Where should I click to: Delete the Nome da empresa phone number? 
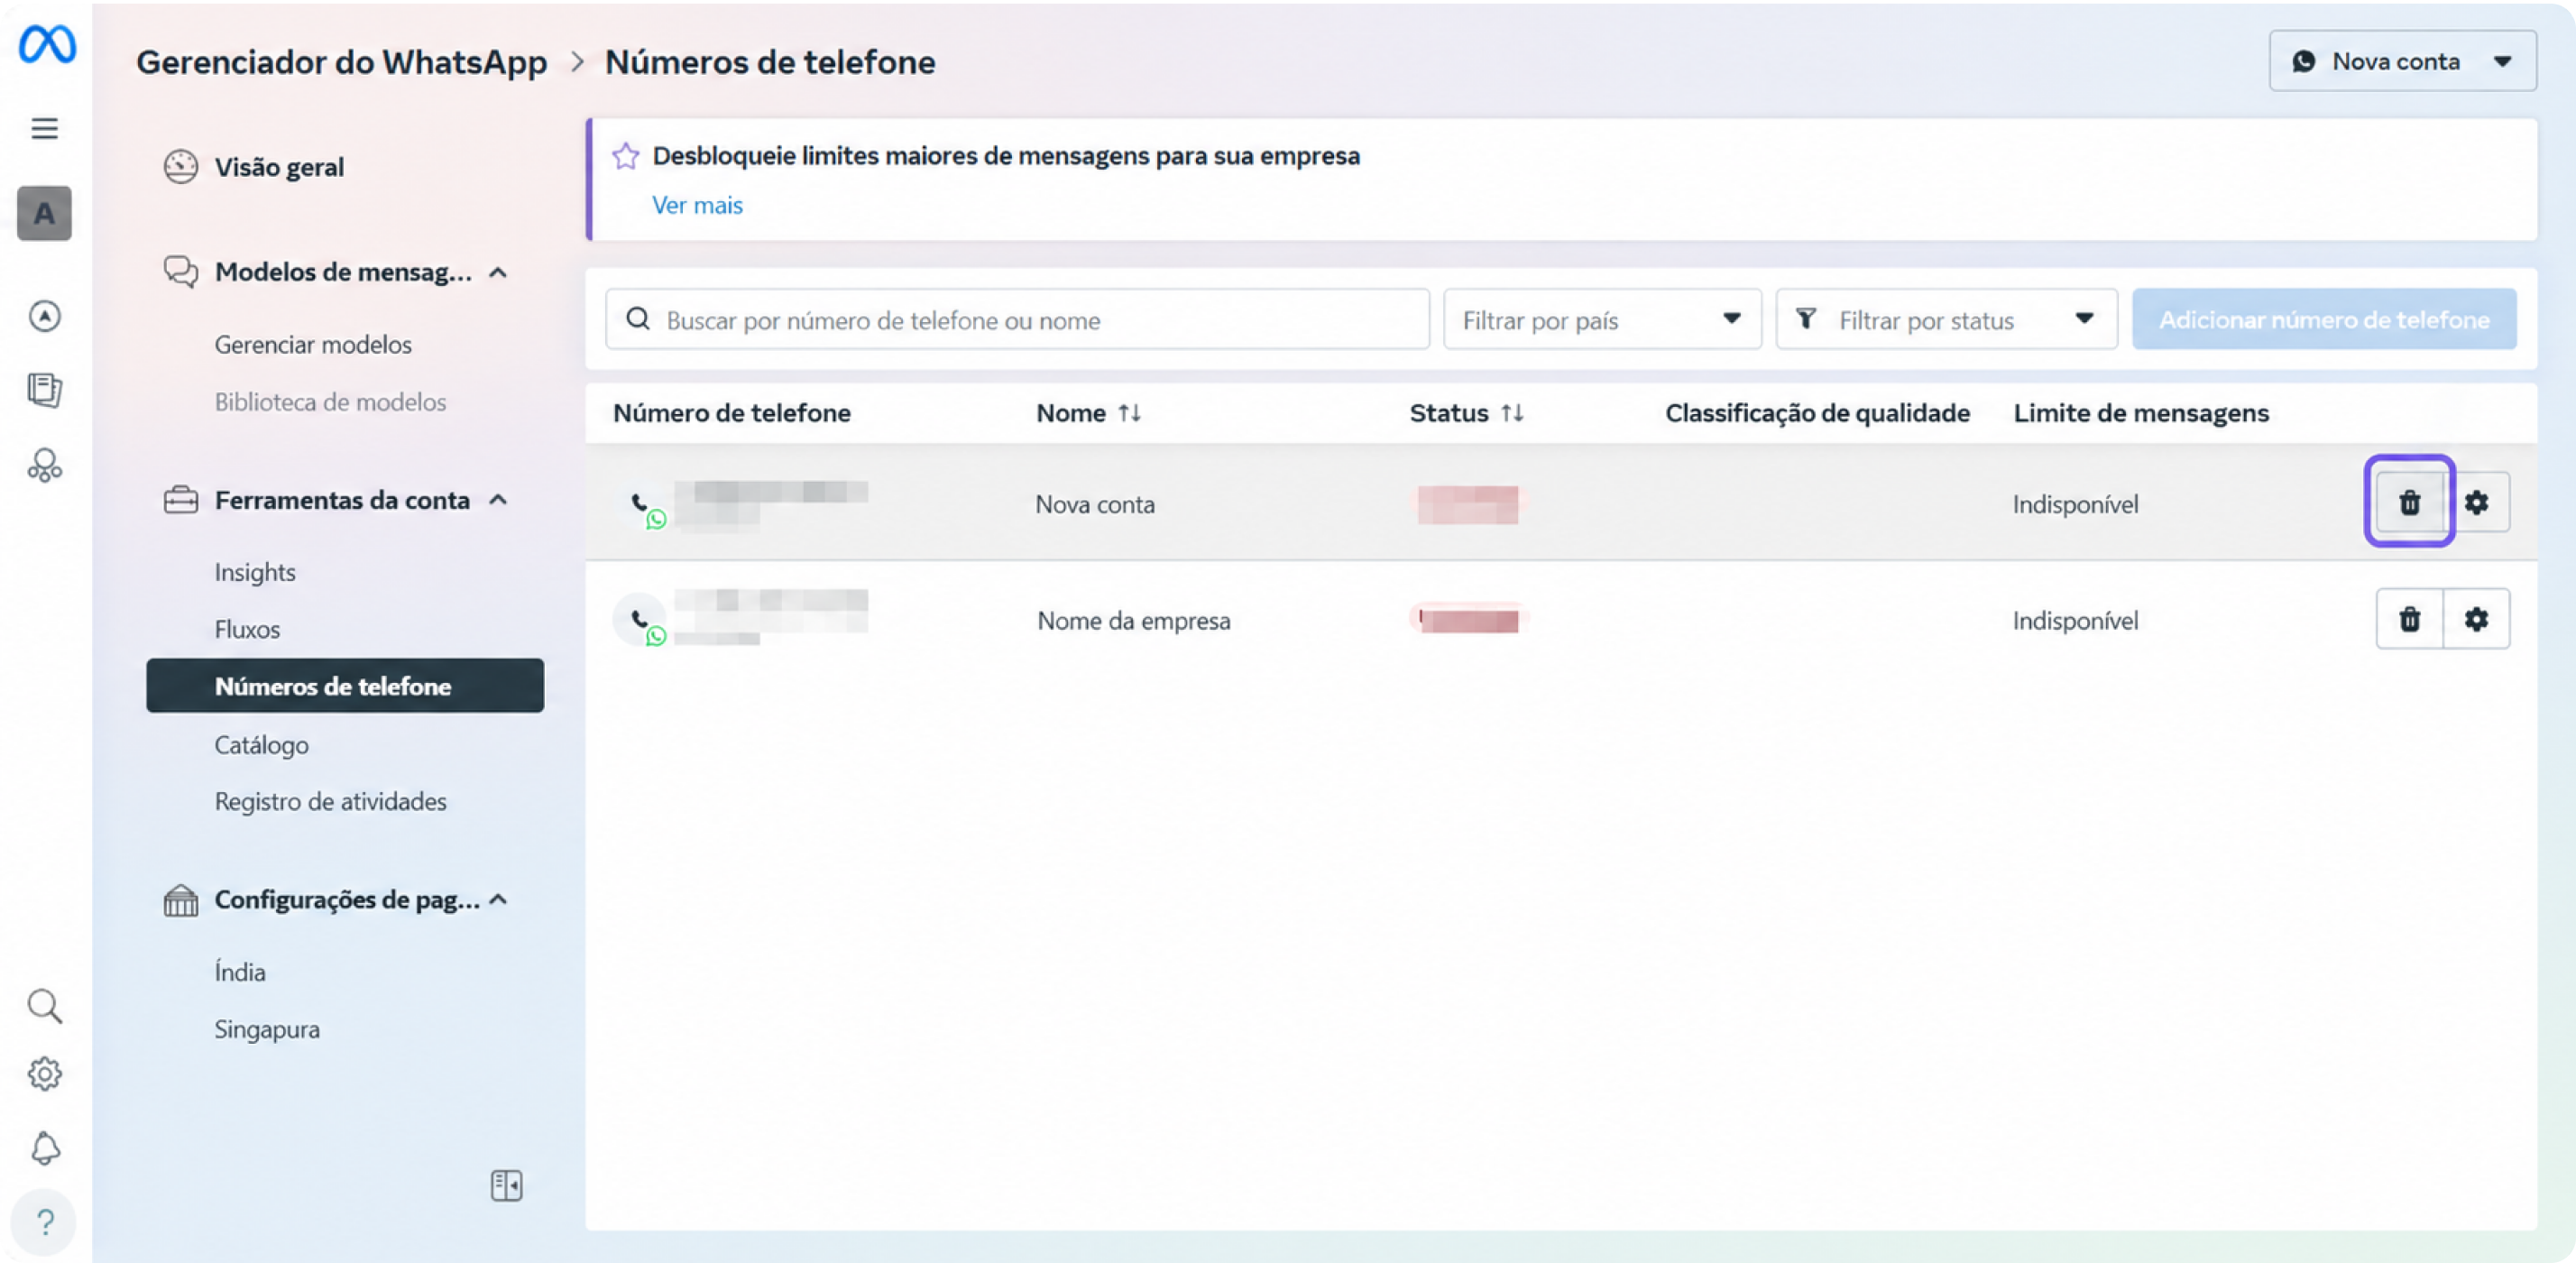[x=2409, y=619]
